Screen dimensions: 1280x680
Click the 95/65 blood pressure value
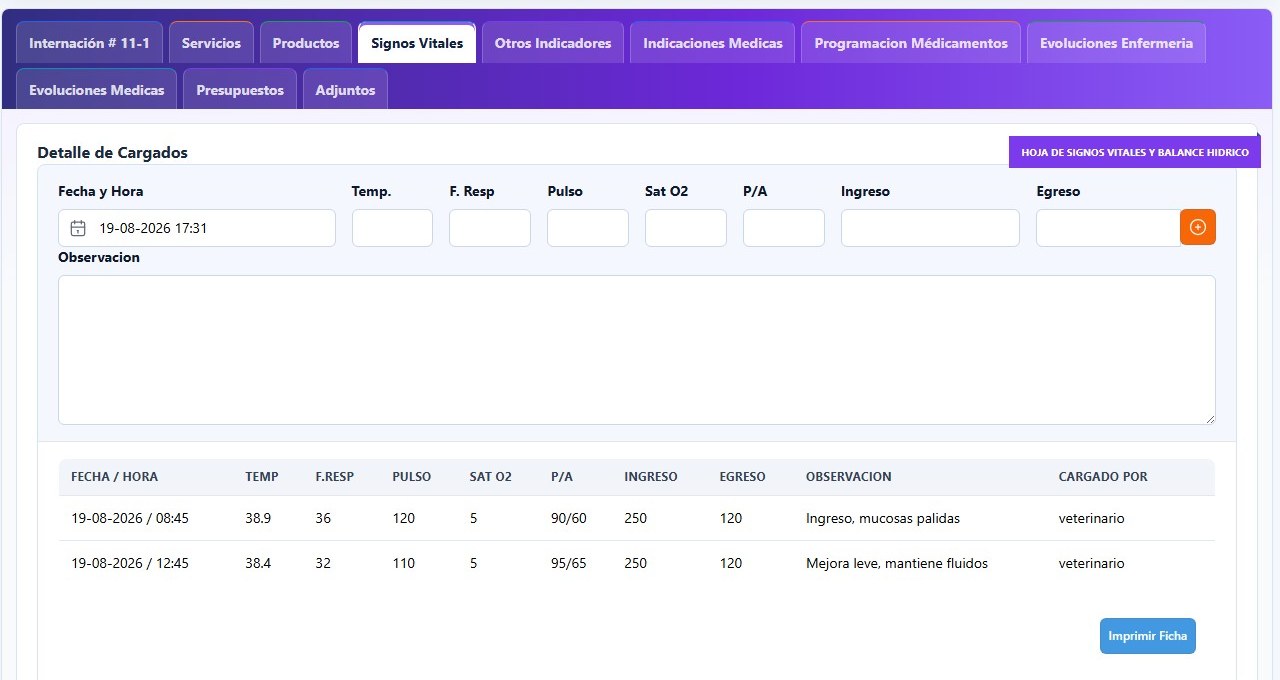pyautogui.click(x=569, y=563)
